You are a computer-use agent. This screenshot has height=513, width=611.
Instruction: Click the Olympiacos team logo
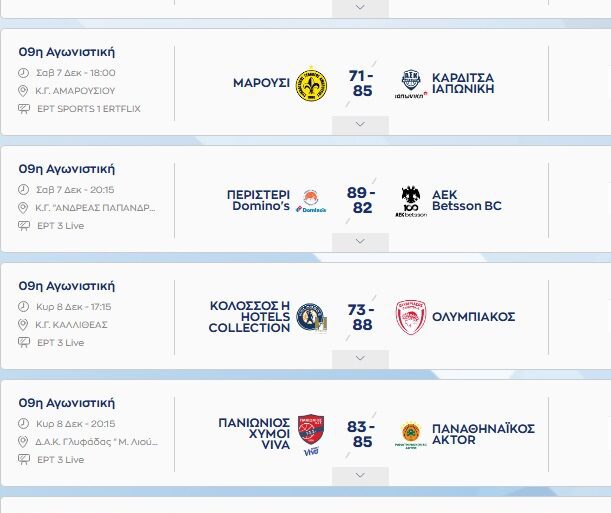(x=411, y=317)
